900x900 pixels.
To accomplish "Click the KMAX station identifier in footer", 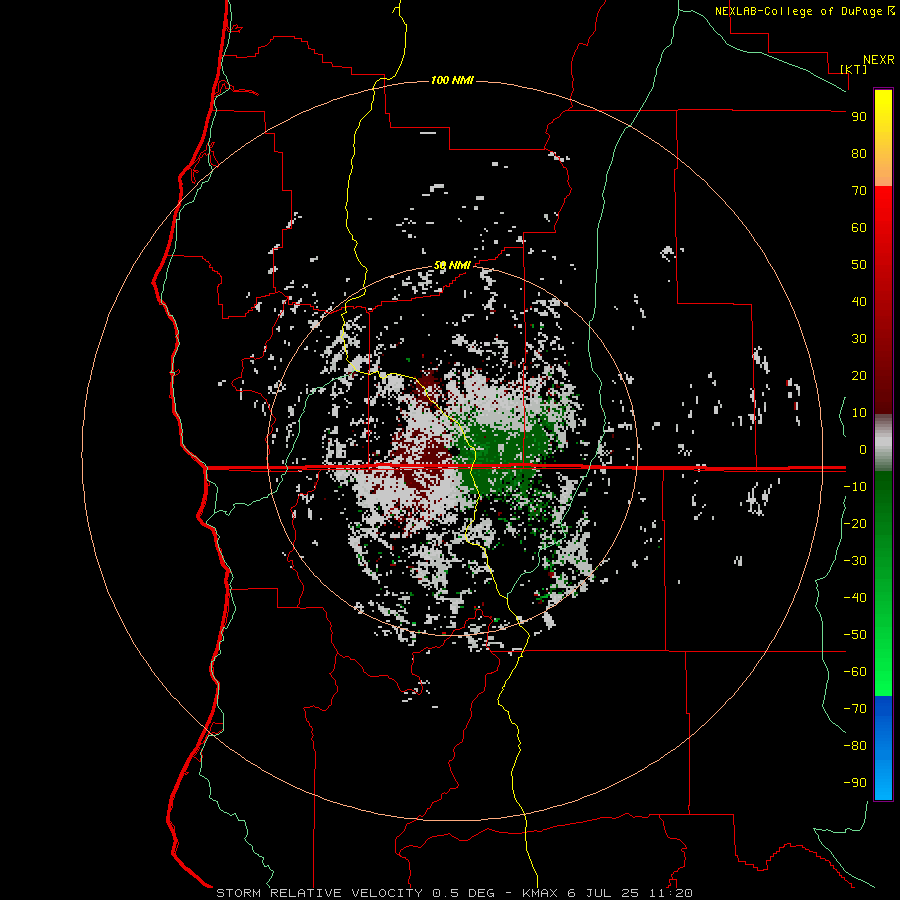I will pyautogui.click(x=540, y=893).
